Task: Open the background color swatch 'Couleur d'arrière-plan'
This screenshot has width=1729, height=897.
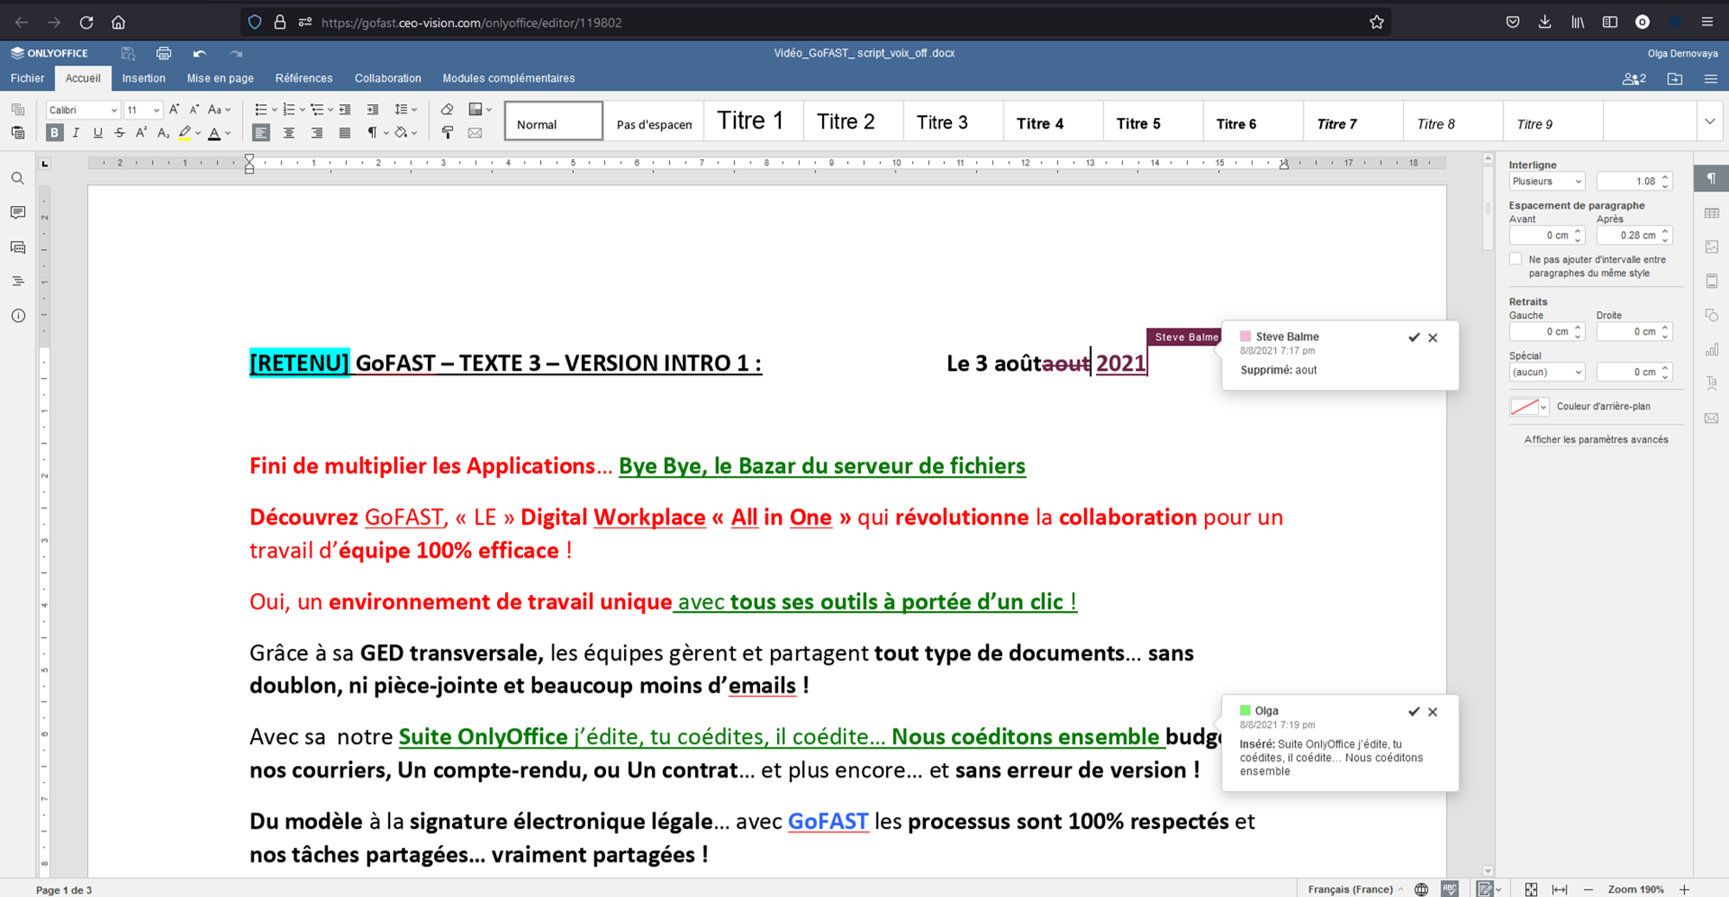Action: 1528,407
